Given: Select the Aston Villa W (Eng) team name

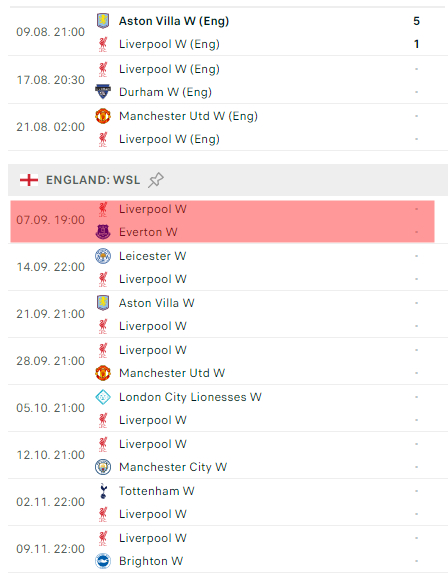Looking at the screenshot, I should pyautogui.click(x=174, y=21).
